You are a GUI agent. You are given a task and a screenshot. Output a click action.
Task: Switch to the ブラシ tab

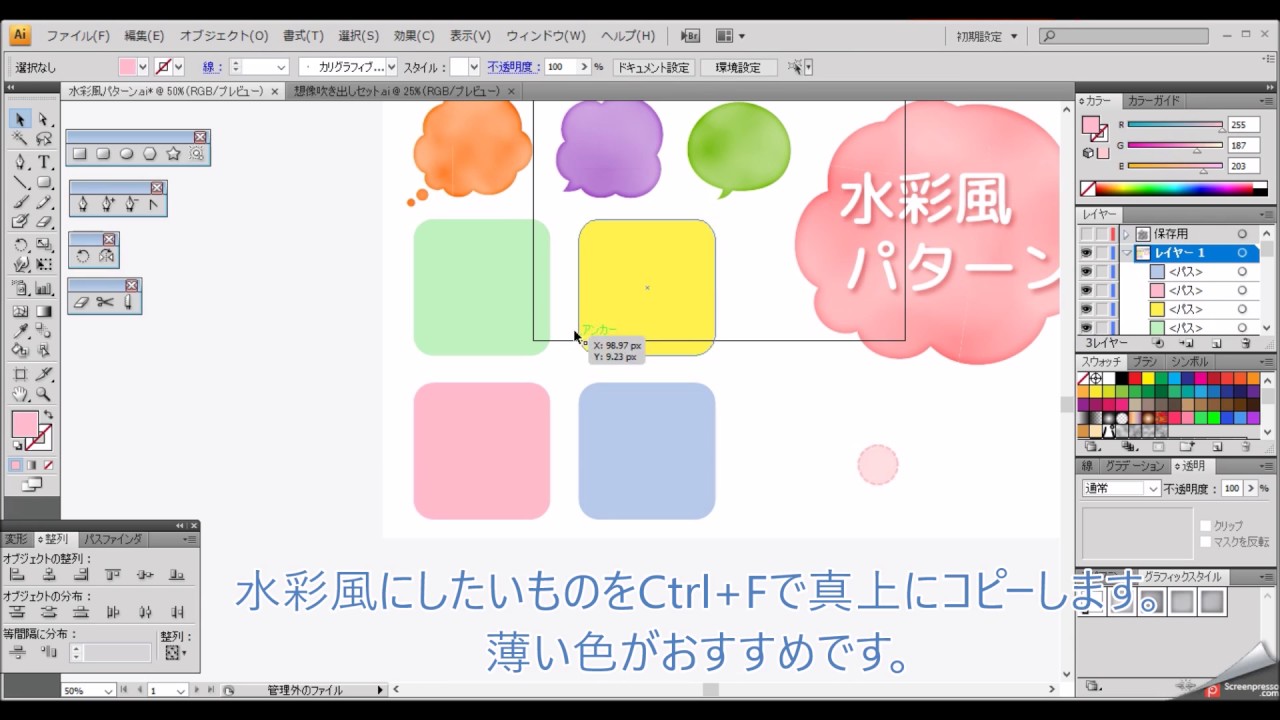pyautogui.click(x=1144, y=362)
